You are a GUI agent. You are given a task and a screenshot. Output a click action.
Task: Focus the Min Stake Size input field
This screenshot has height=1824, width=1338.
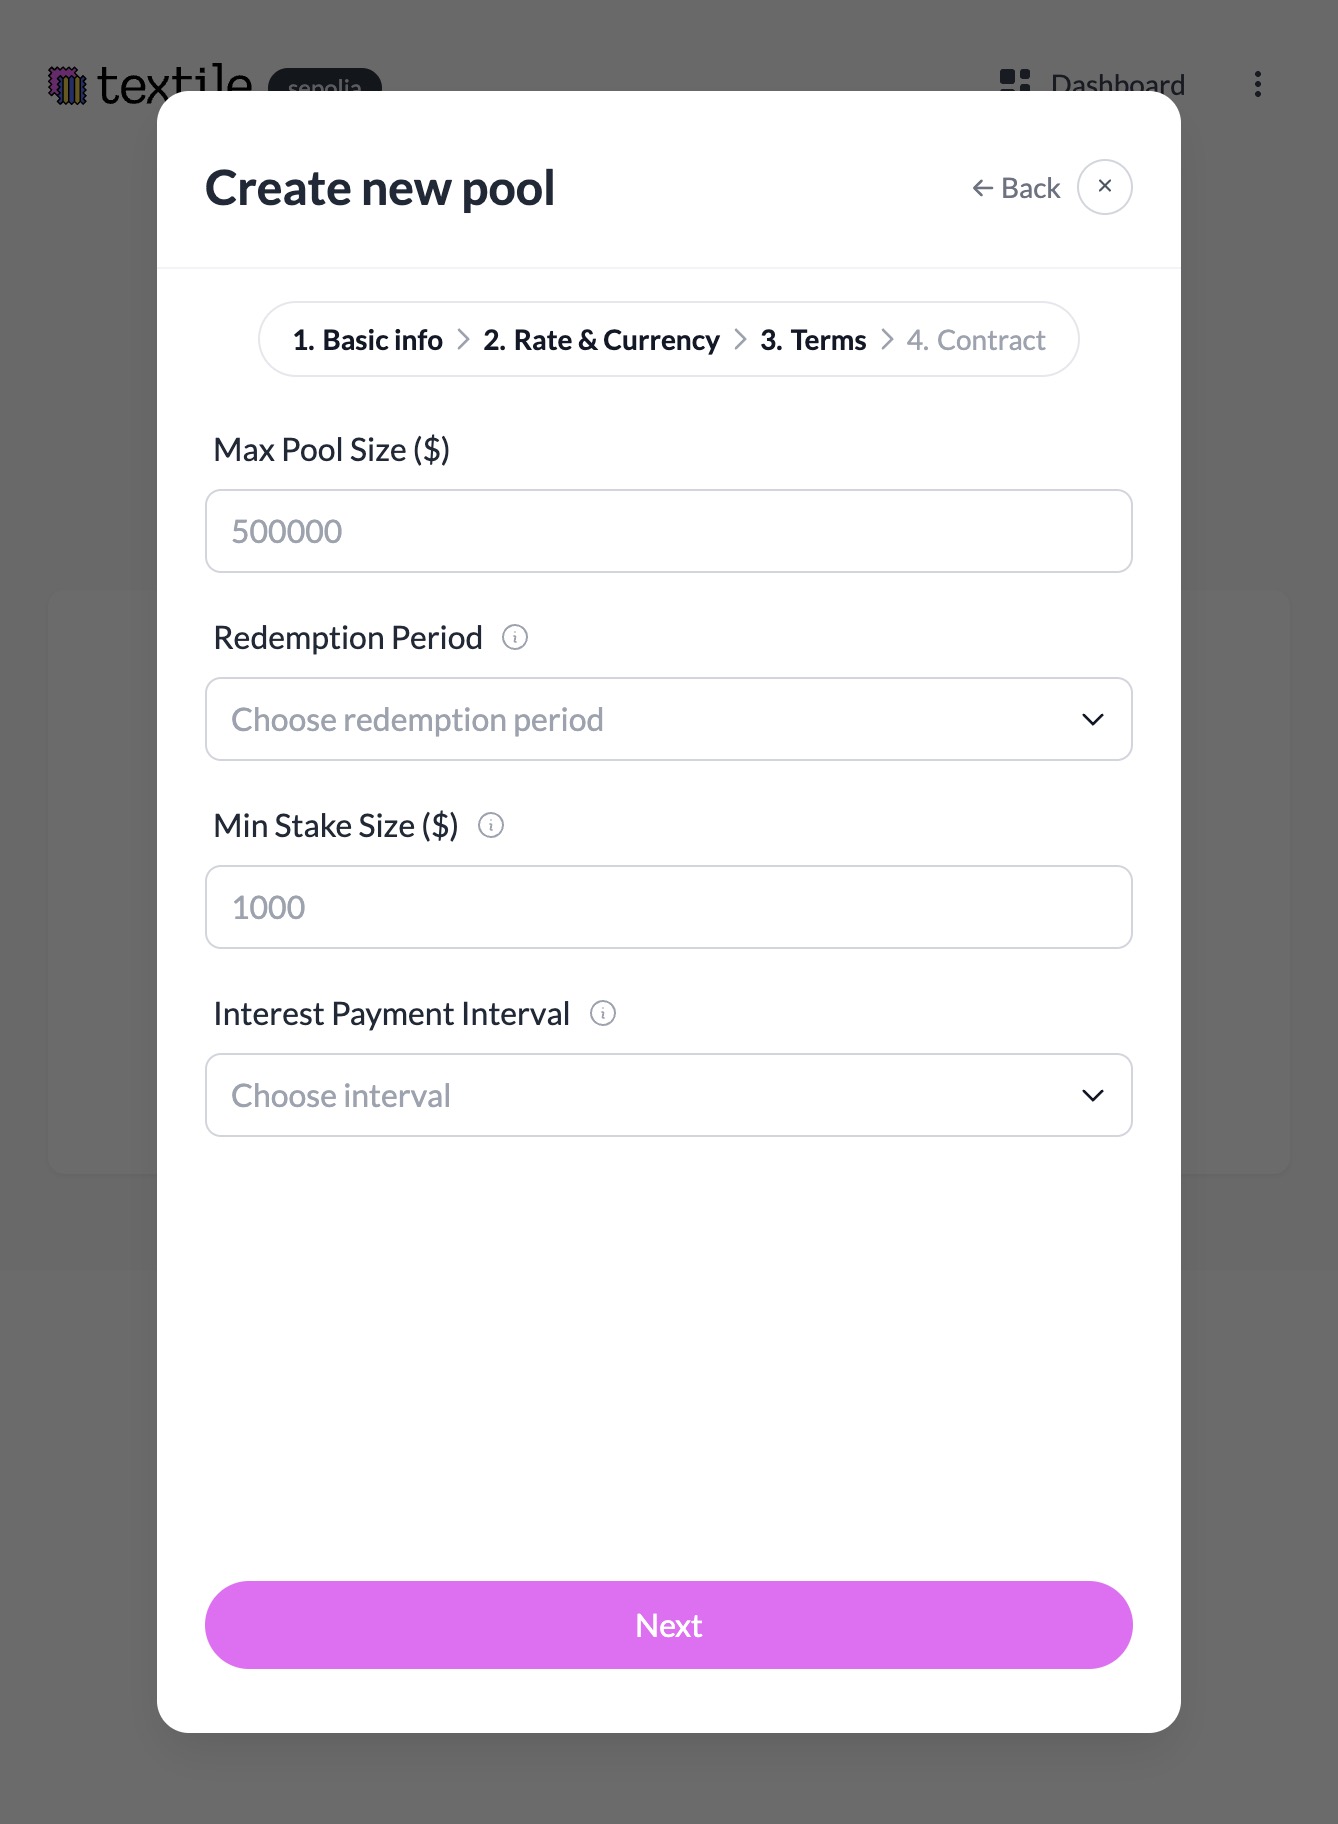pos(668,907)
